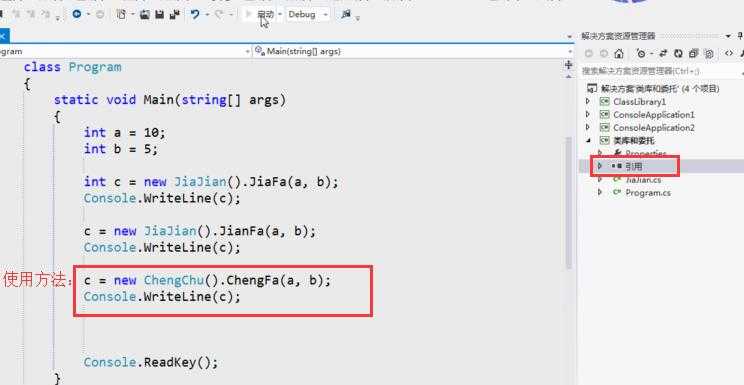Click the editor split-window handle icon
Screen dimensions: 744x385
point(568,65)
